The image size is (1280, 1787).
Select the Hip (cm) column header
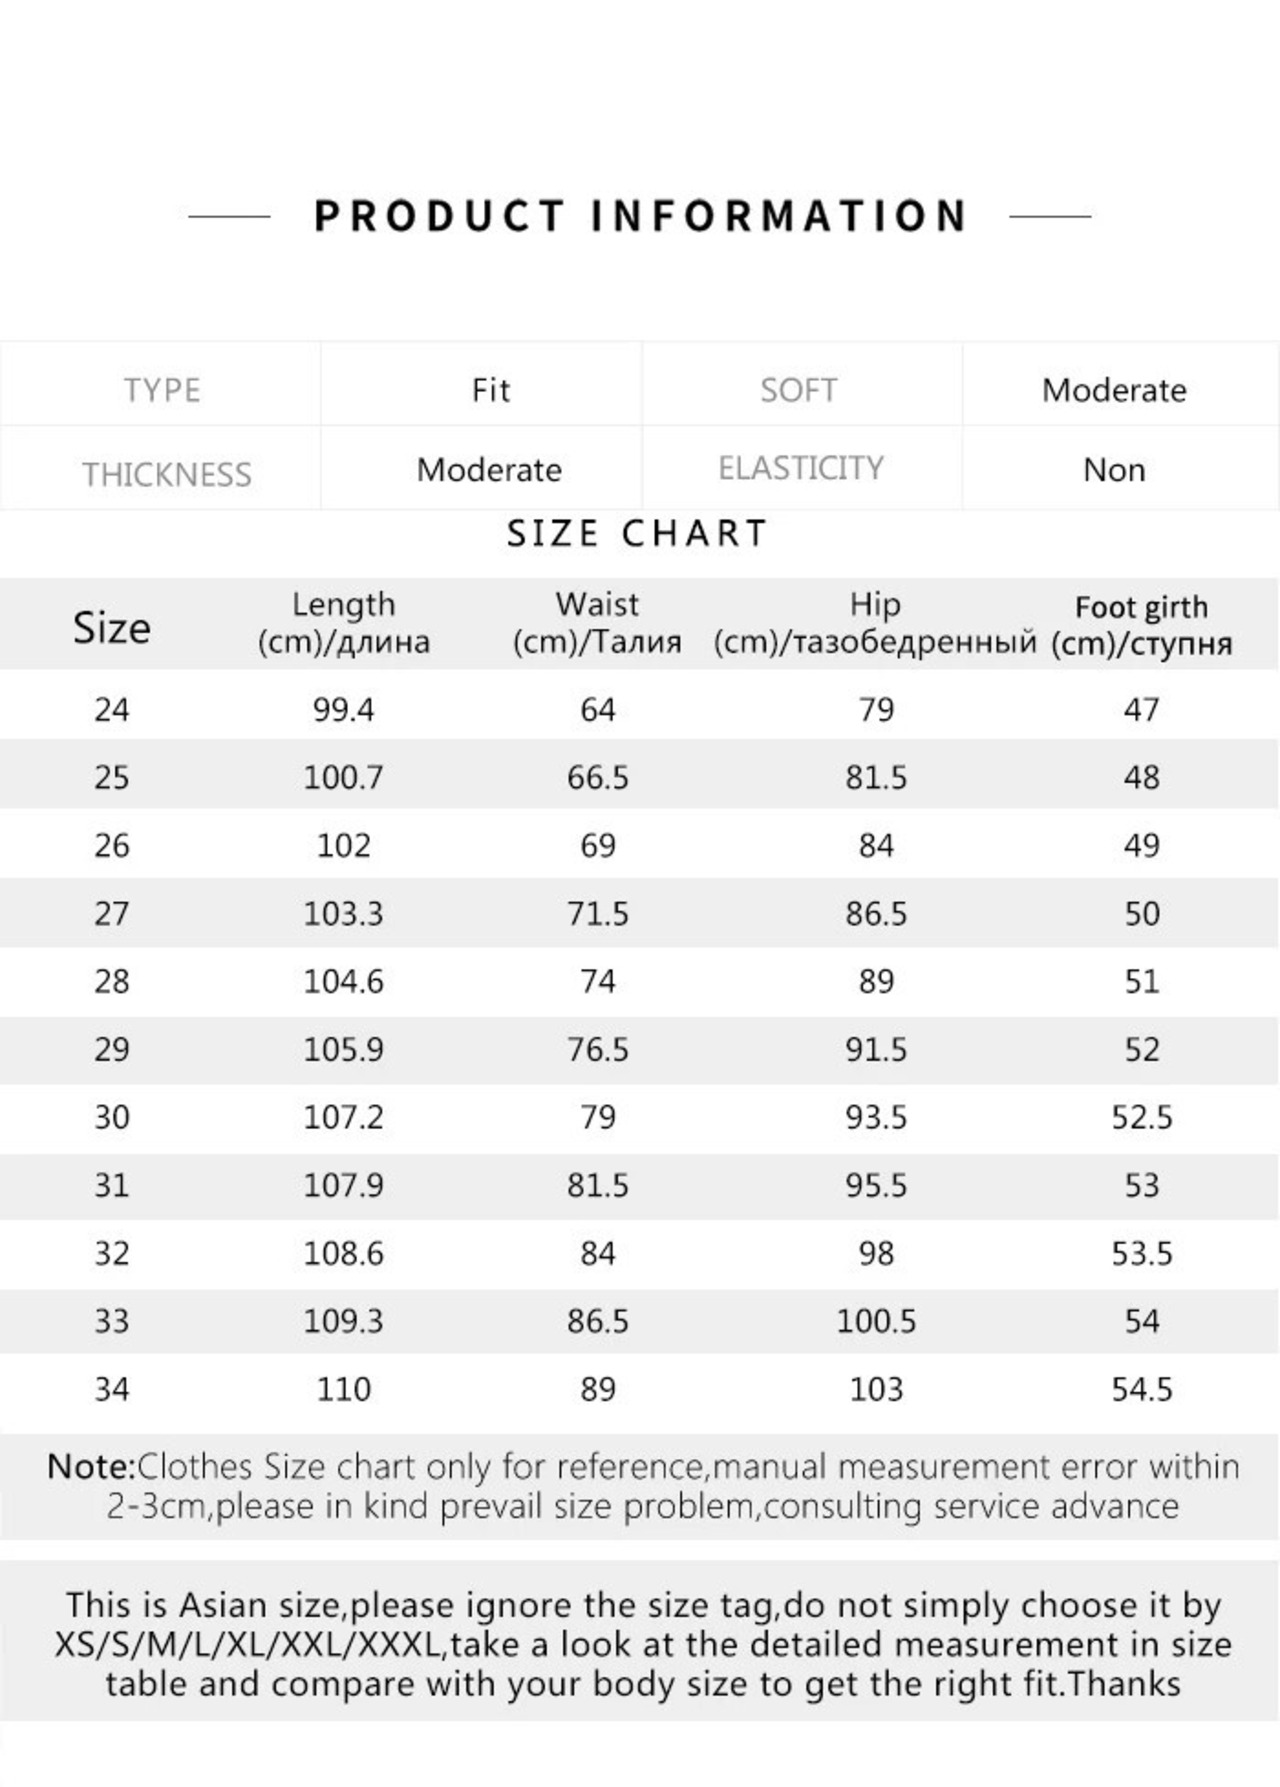(875, 623)
